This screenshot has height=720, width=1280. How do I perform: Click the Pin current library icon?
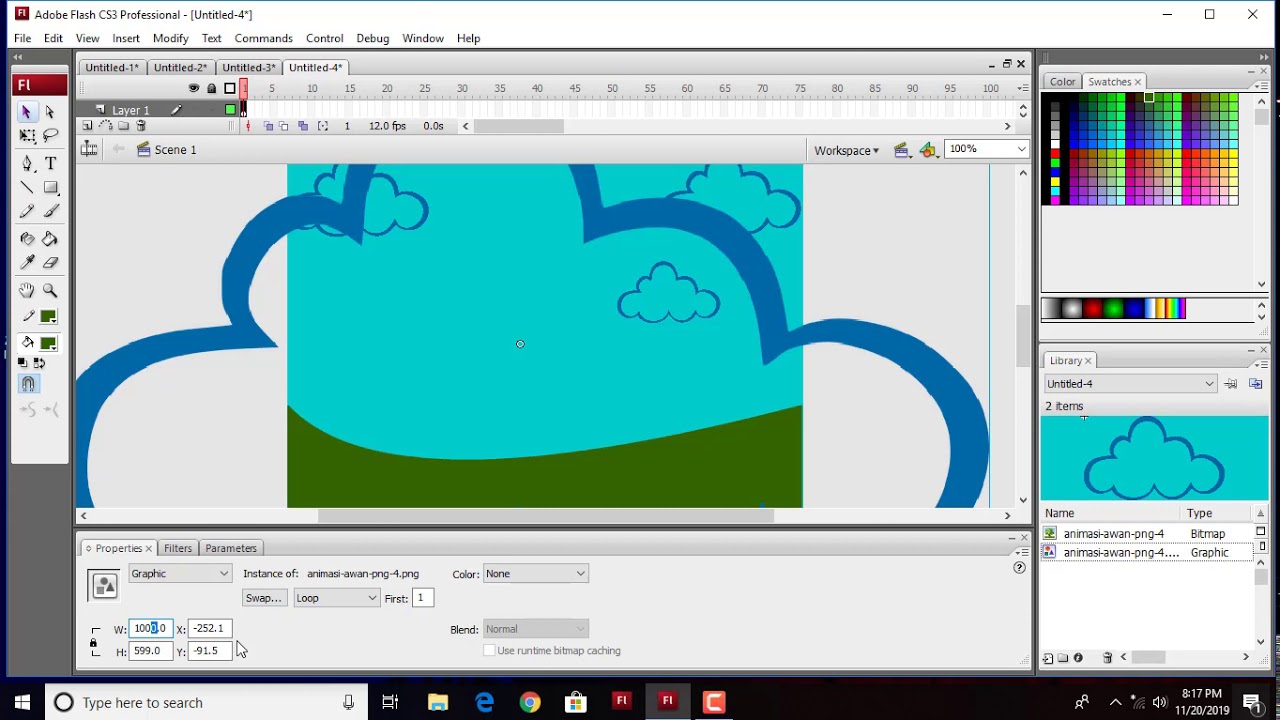pos(1231,384)
